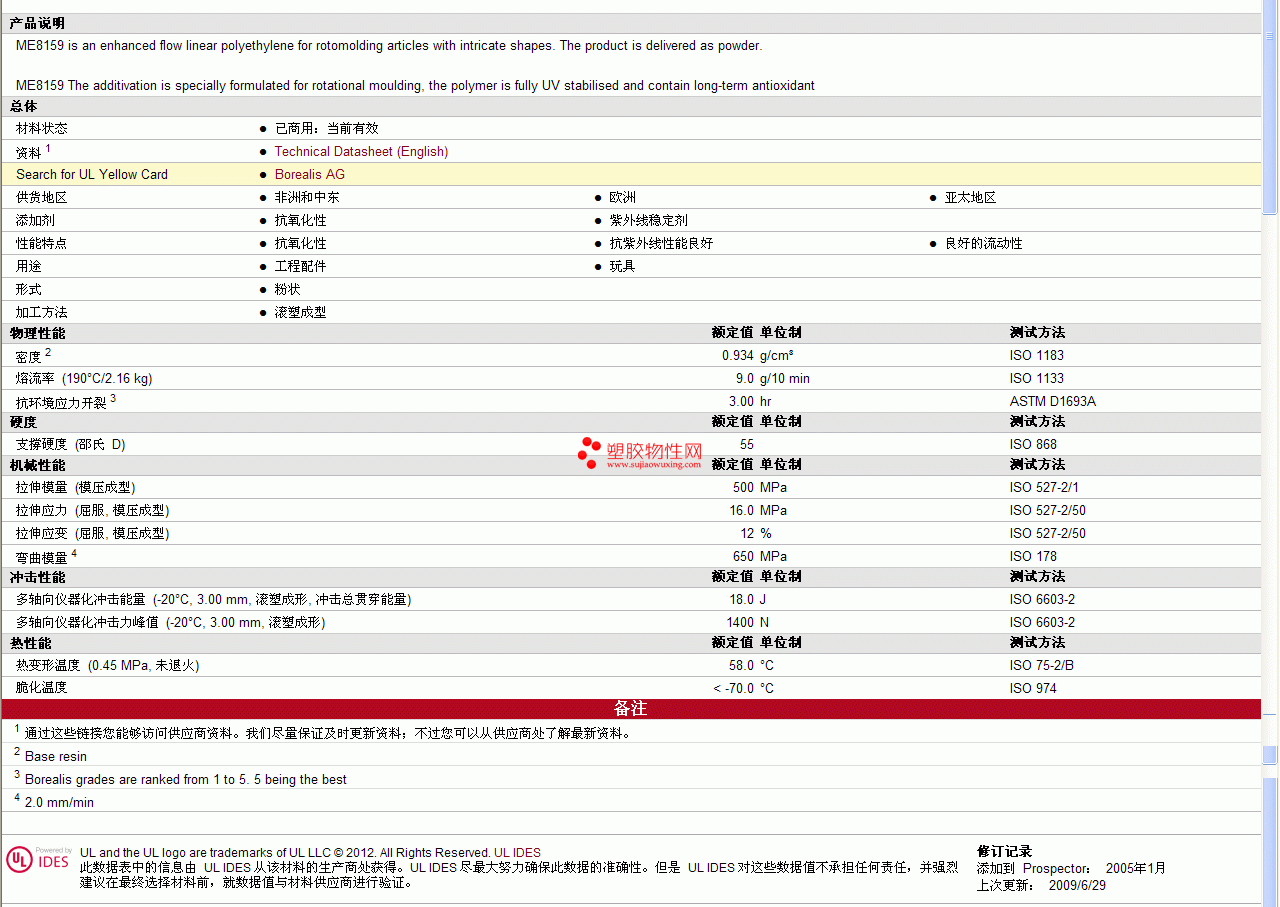Screen dimensions: 1280x907
Task: Click the ISO 974 test method
Action: (x=1033, y=689)
